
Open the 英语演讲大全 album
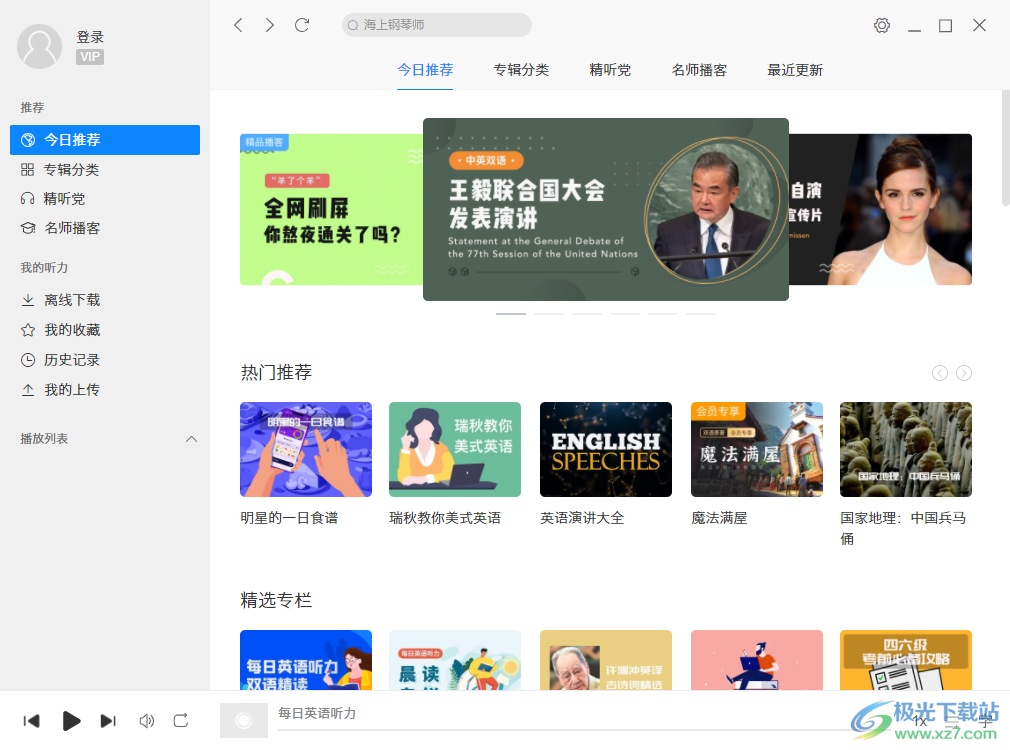(605, 449)
